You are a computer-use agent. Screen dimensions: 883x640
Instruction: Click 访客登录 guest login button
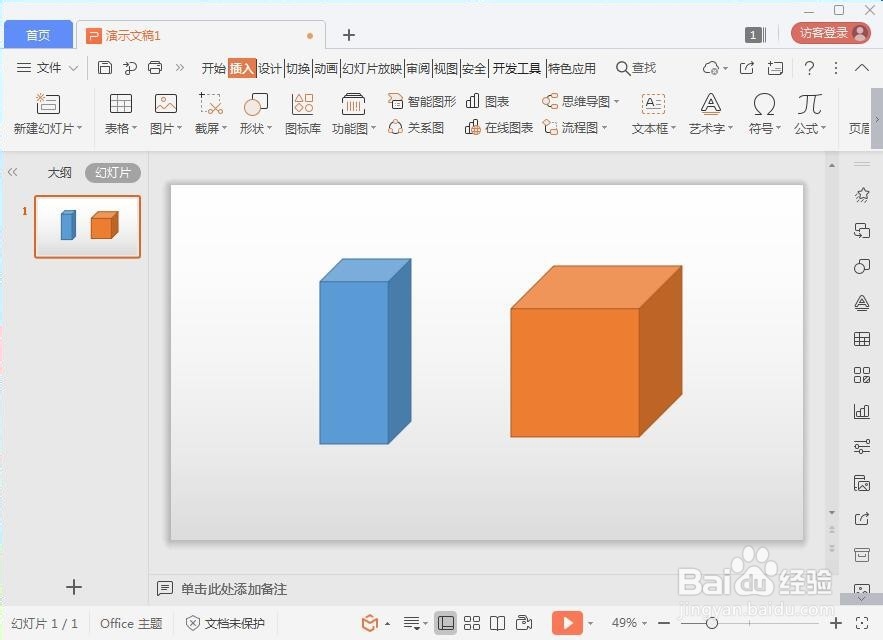tap(831, 33)
